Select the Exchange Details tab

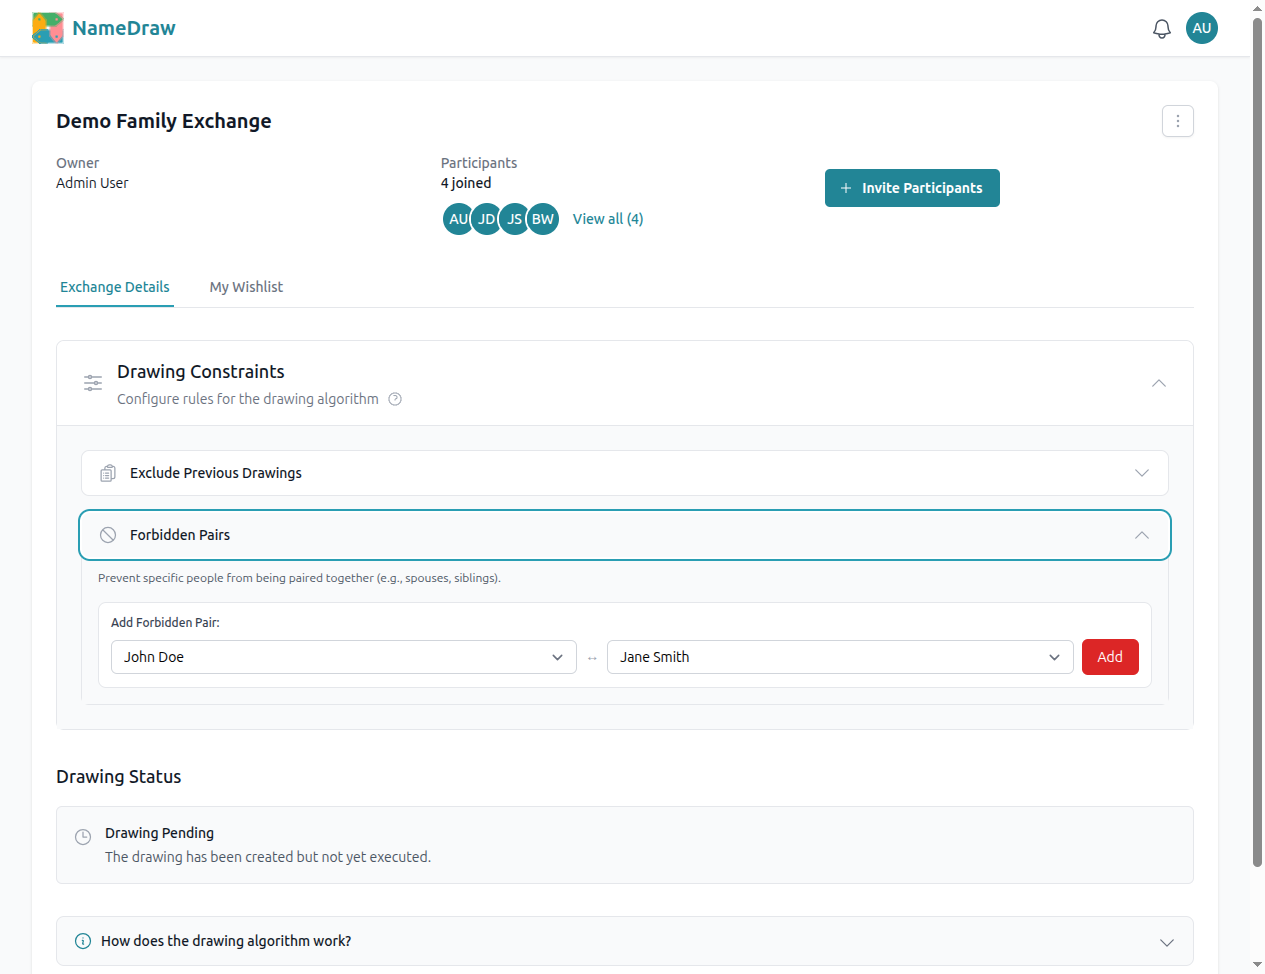pyautogui.click(x=115, y=287)
